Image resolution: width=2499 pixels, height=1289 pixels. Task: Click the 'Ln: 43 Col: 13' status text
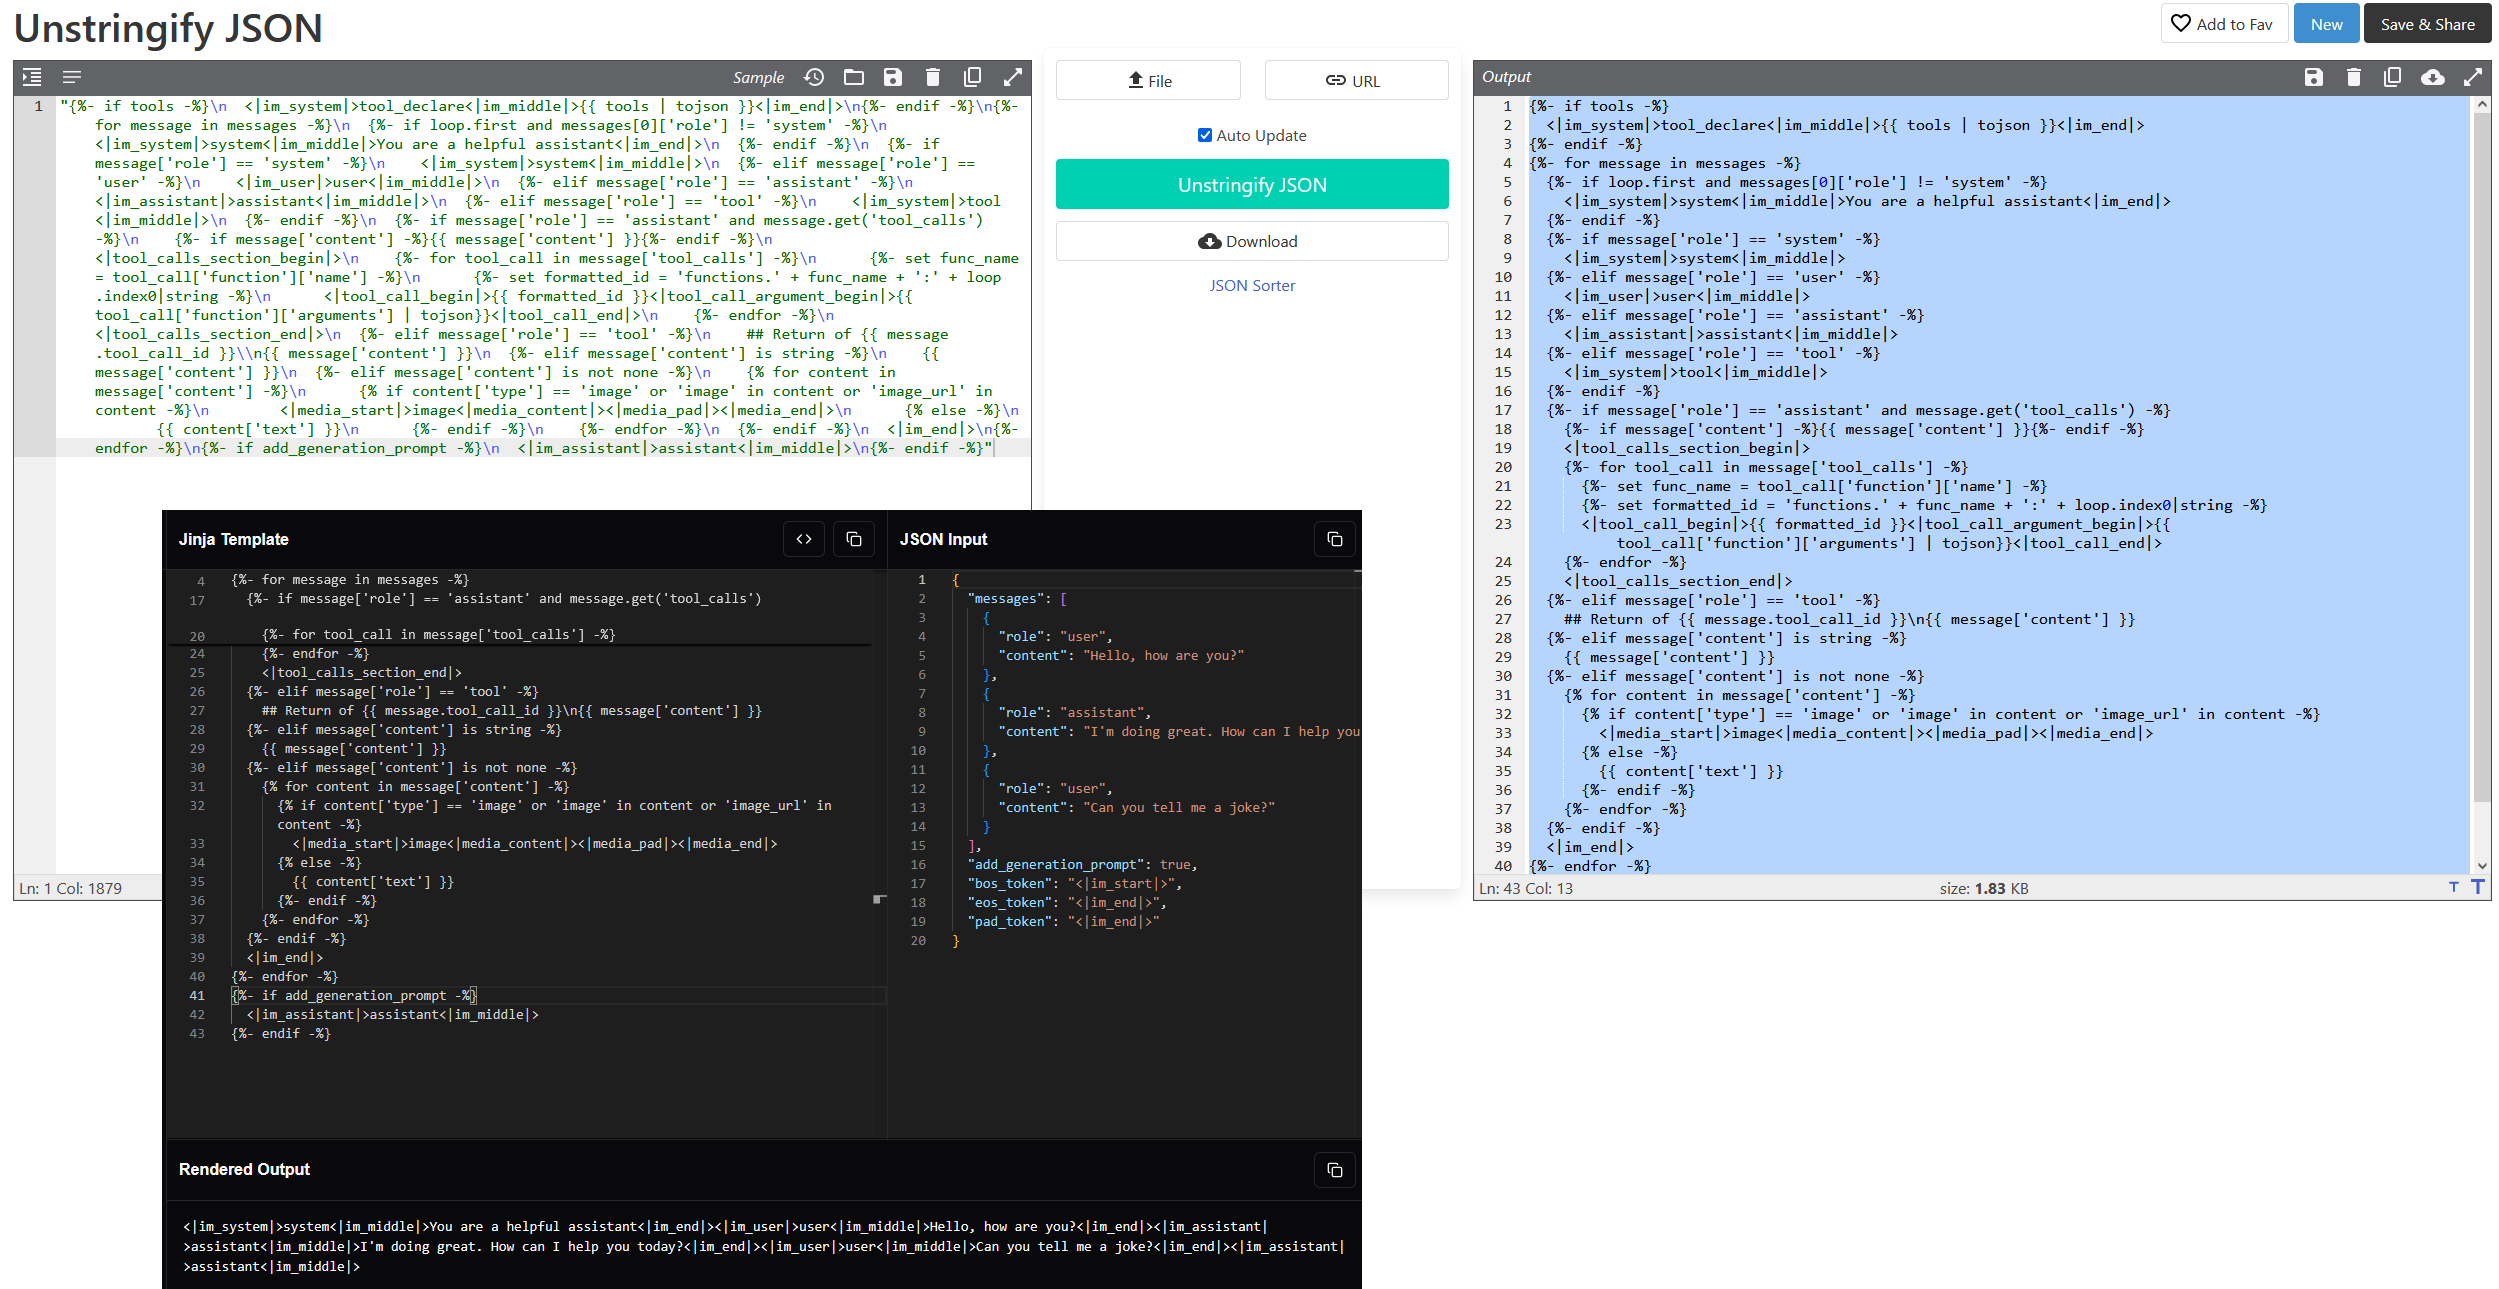click(1525, 888)
